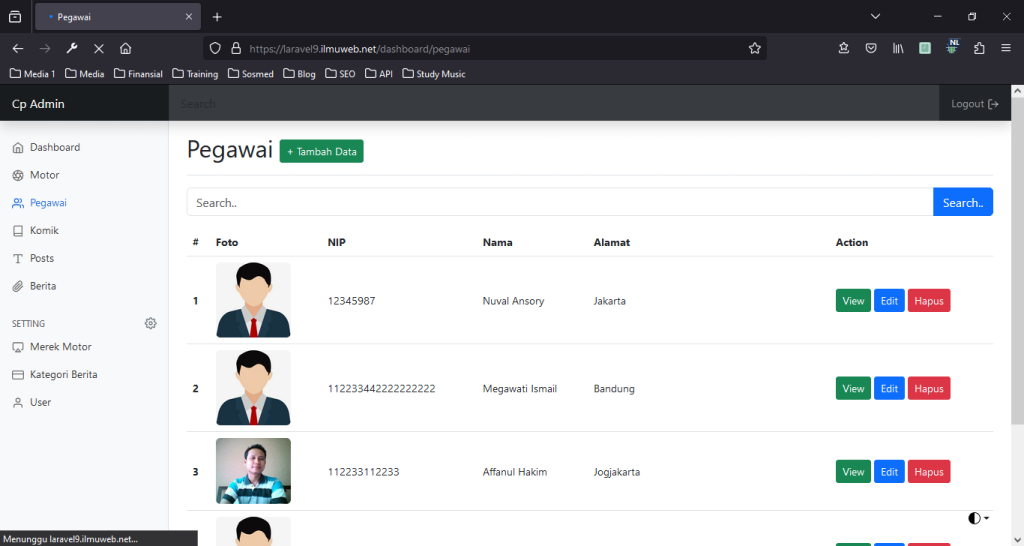
Task: Toggle the dark/light theme switcher
Action: coord(978,518)
